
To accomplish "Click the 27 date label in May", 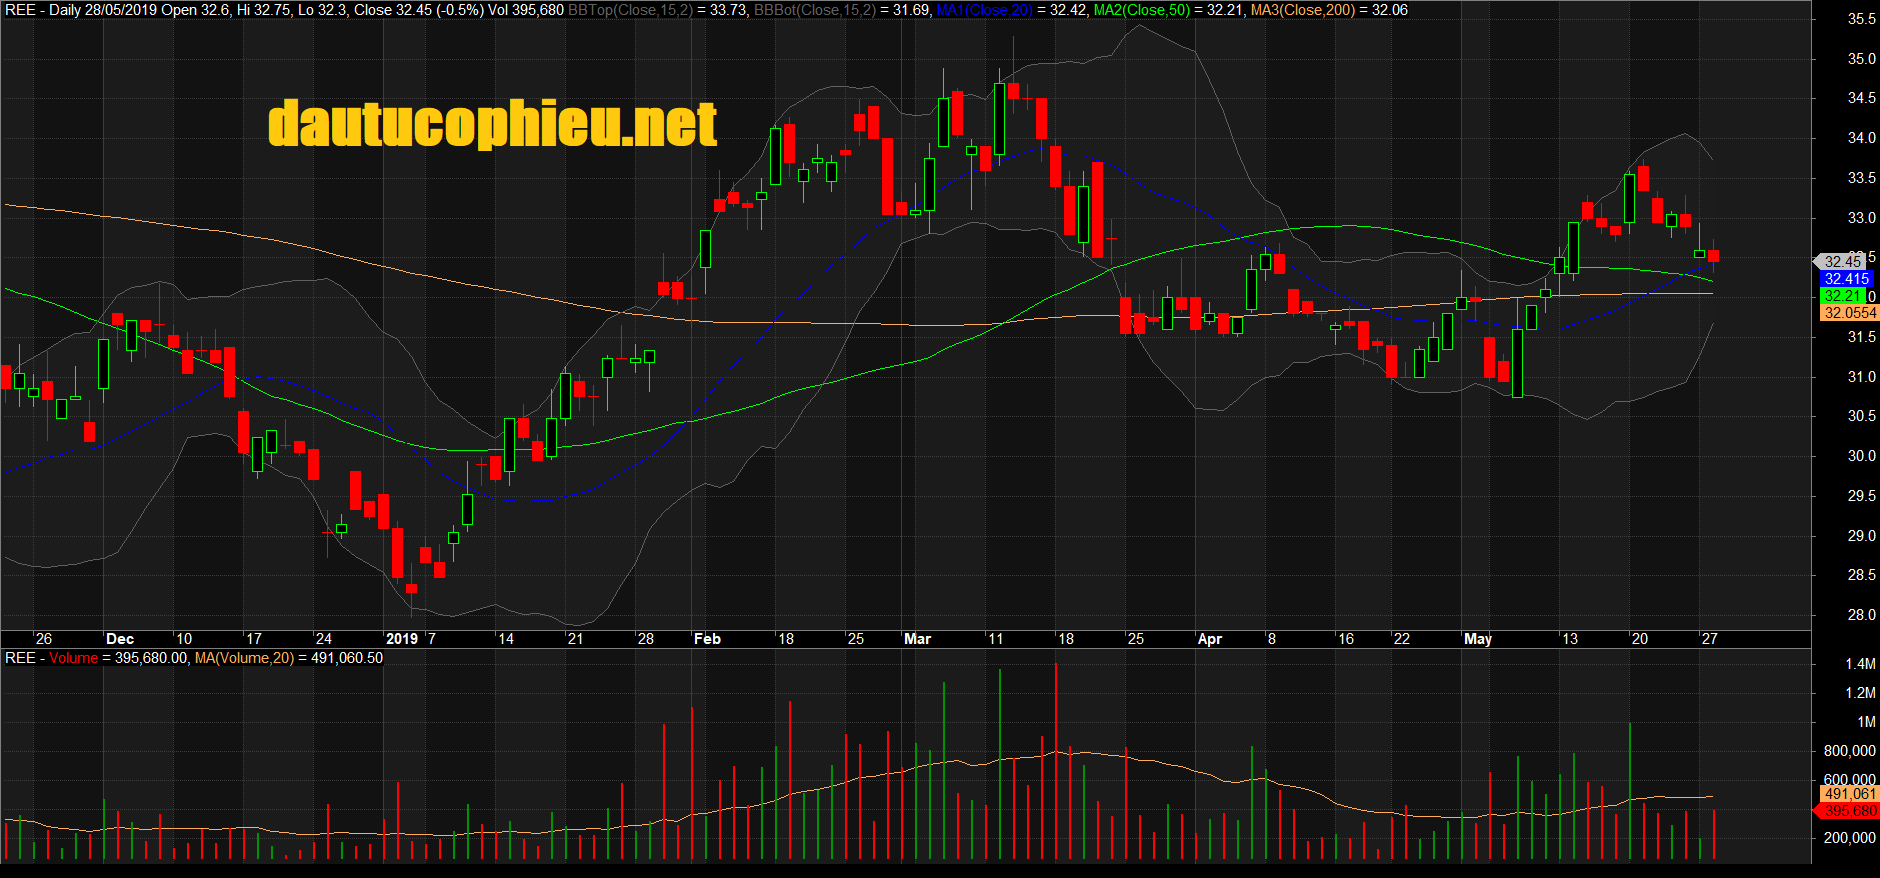I will pyautogui.click(x=1710, y=639).
